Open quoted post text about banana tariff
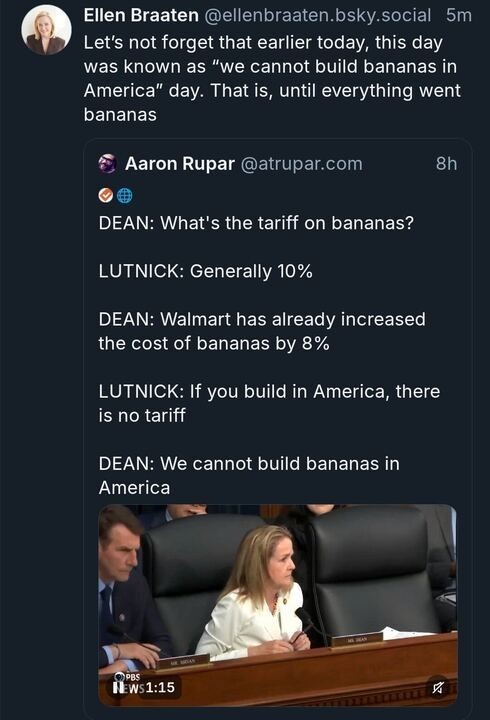The image size is (490, 720). click(x=269, y=355)
